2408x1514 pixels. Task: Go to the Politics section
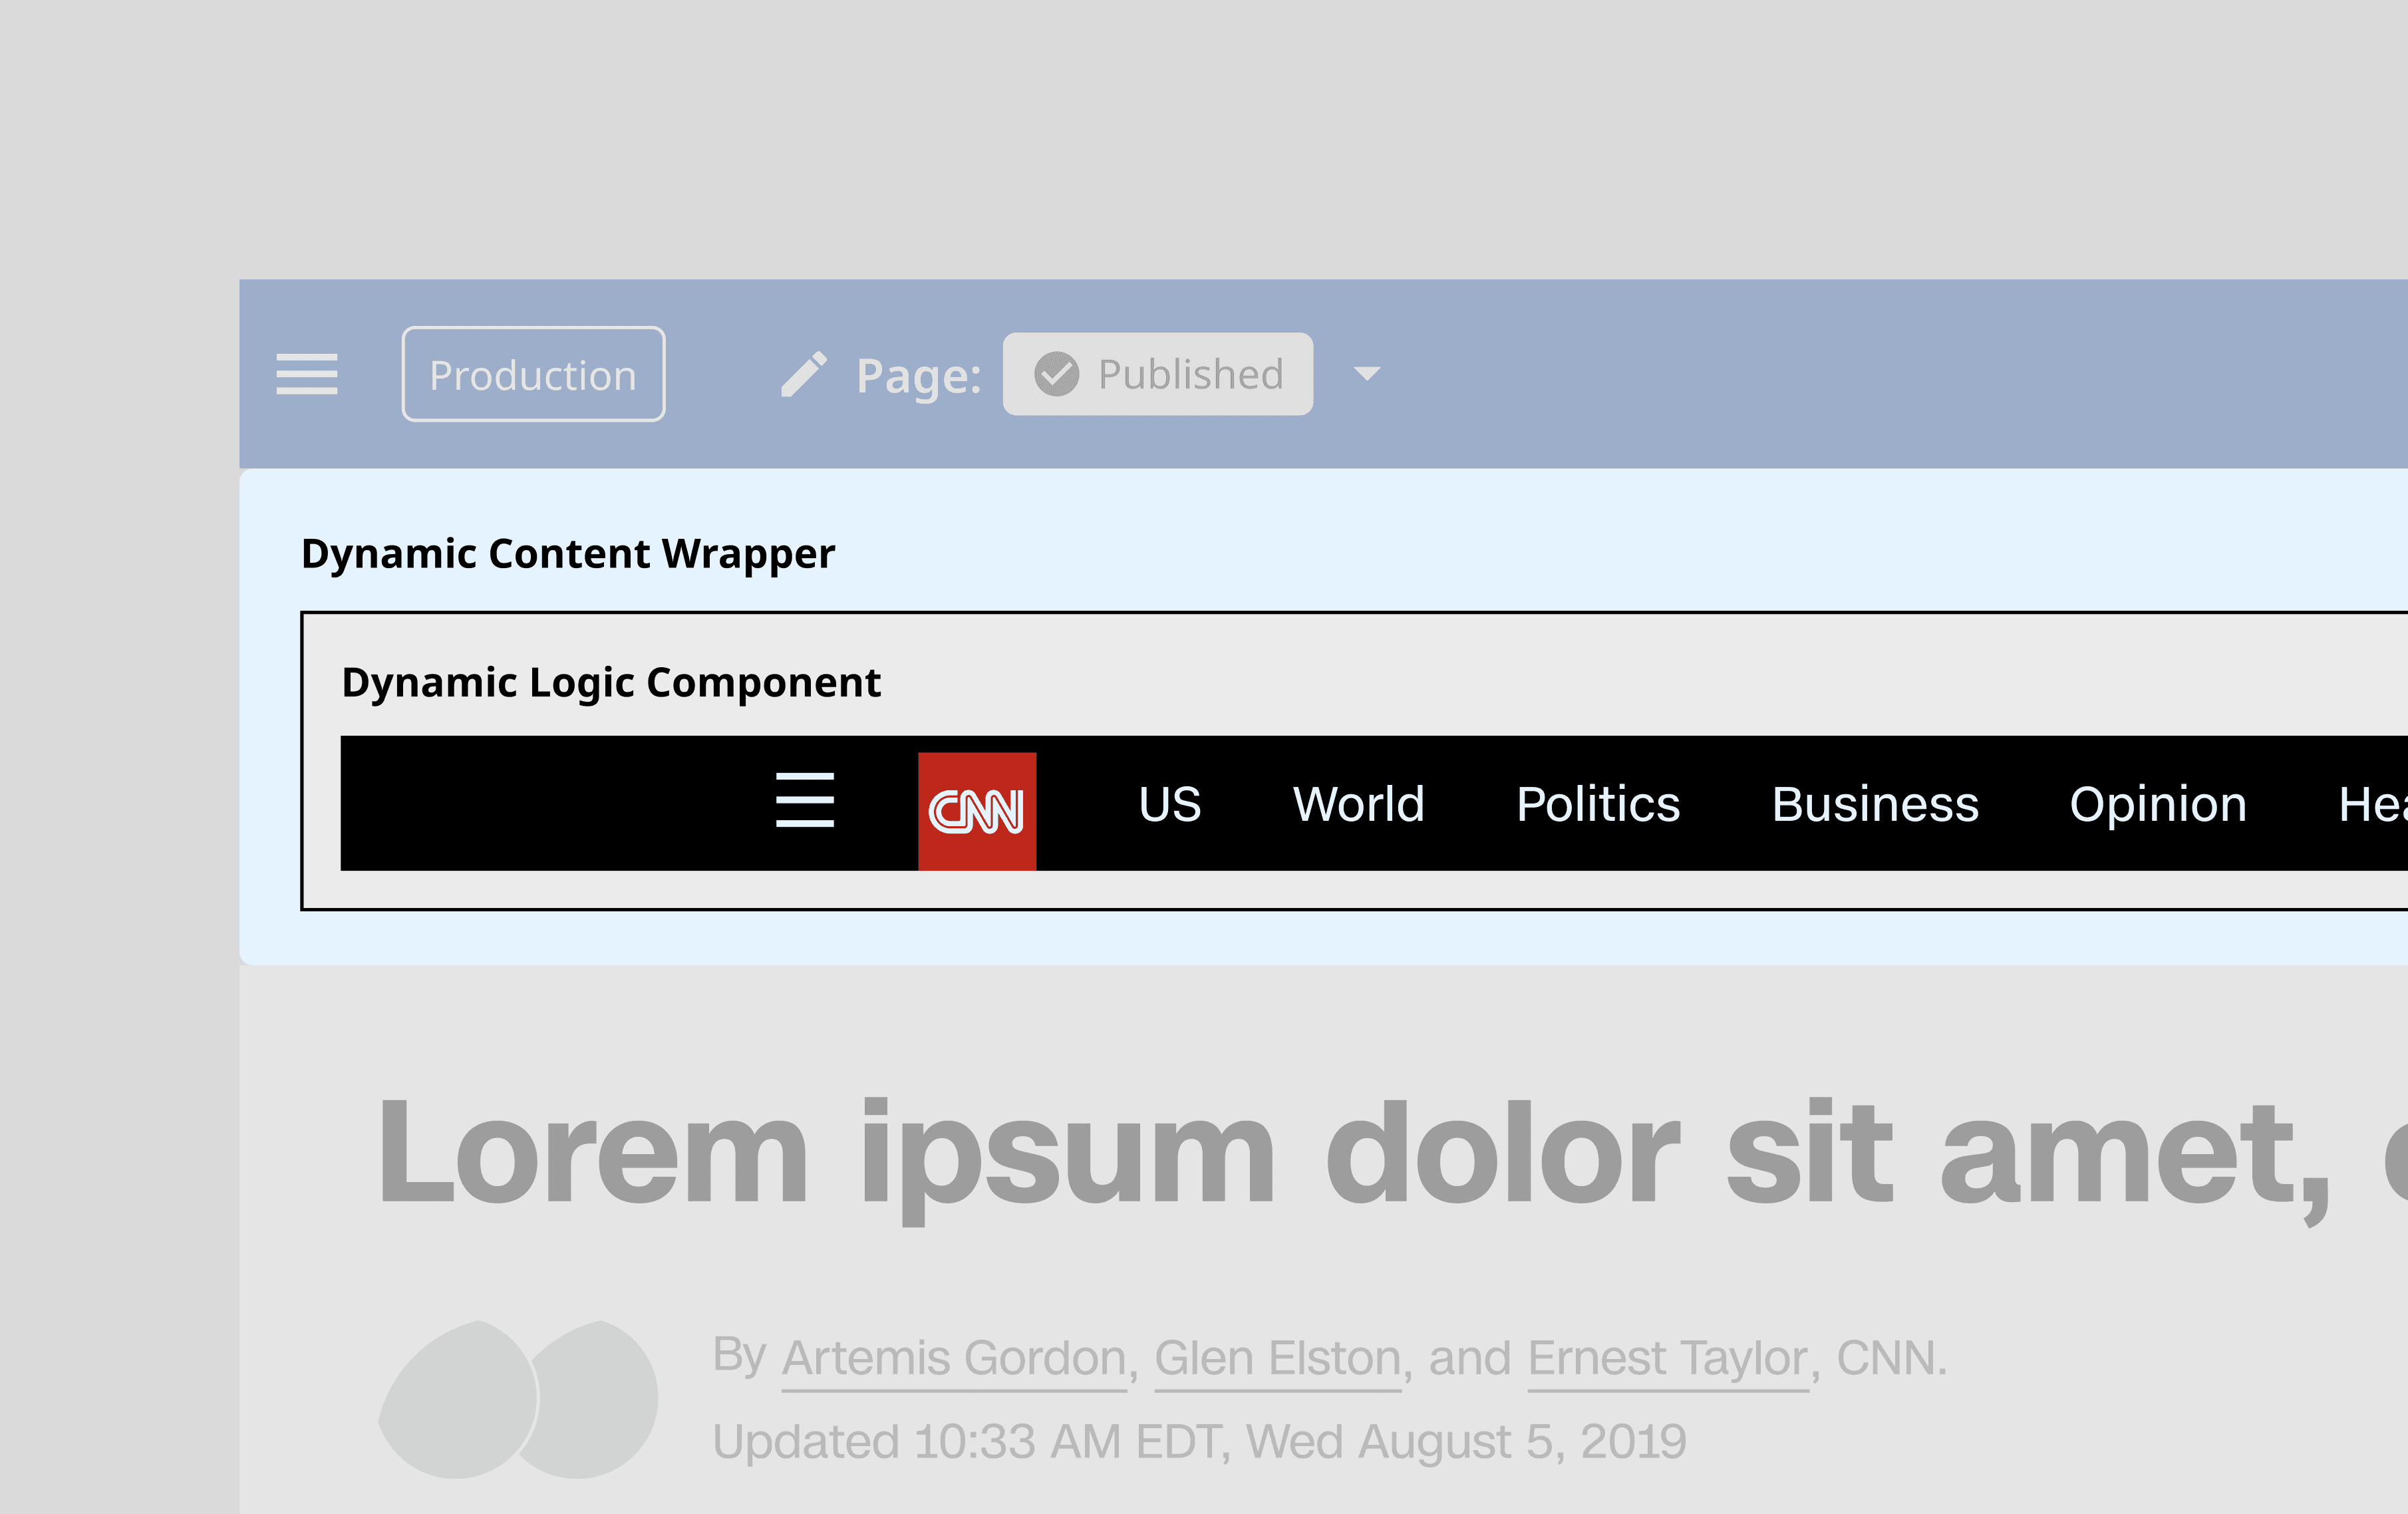click(1597, 805)
